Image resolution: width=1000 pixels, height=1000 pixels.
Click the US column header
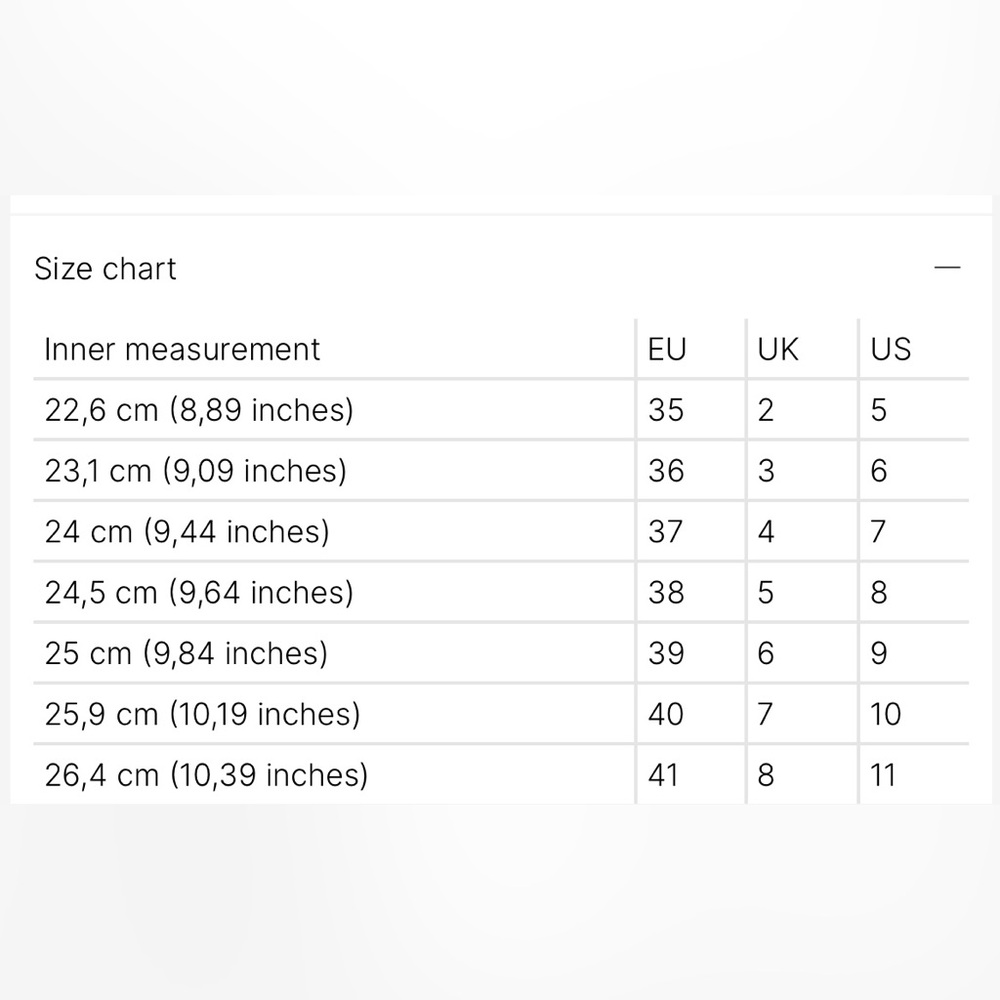click(890, 349)
